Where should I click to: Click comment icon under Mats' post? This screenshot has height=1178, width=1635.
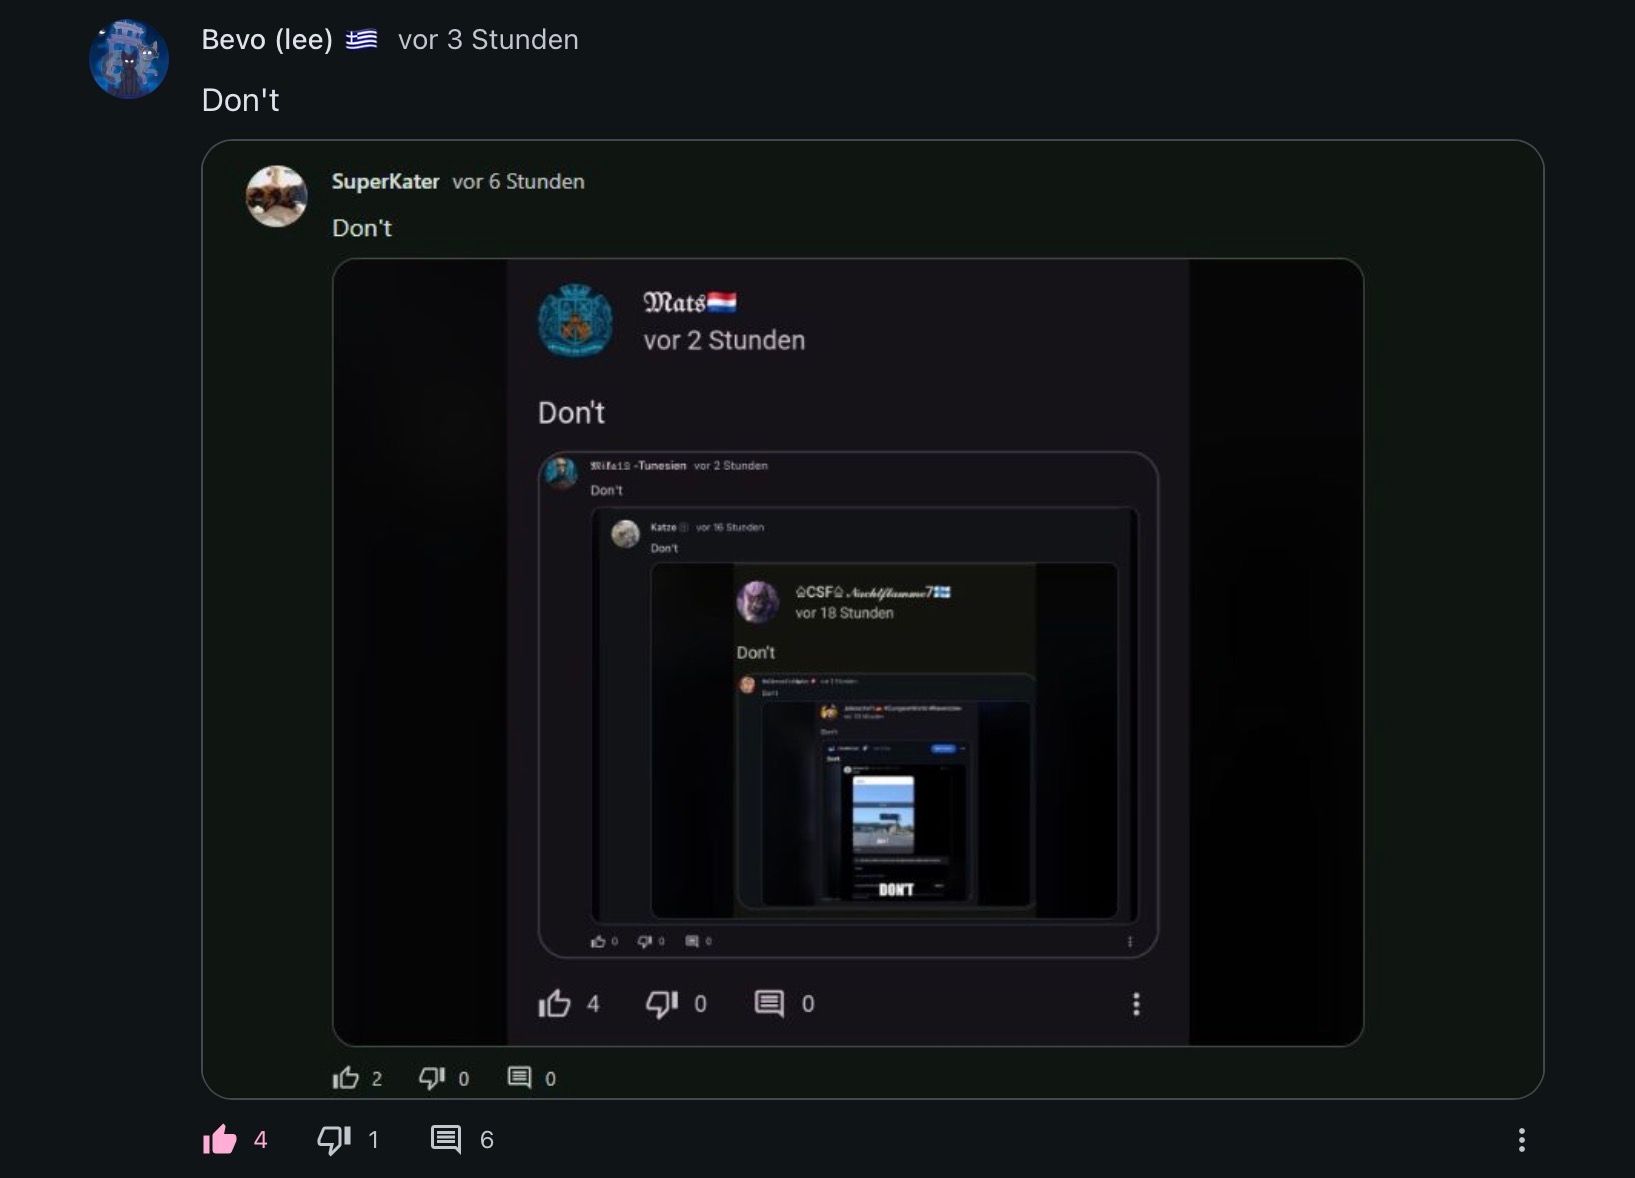click(769, 1004)
